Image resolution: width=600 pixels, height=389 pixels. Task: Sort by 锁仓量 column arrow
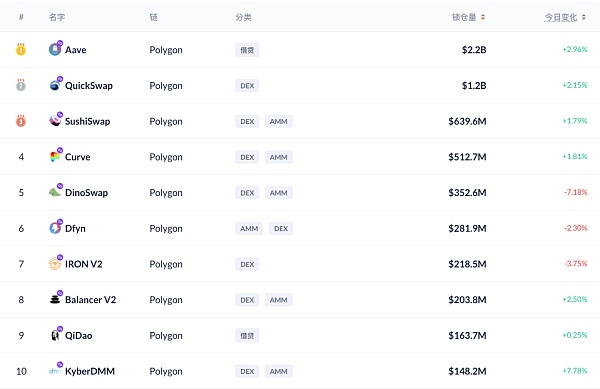pyautogui.click(x=483, y=17)
